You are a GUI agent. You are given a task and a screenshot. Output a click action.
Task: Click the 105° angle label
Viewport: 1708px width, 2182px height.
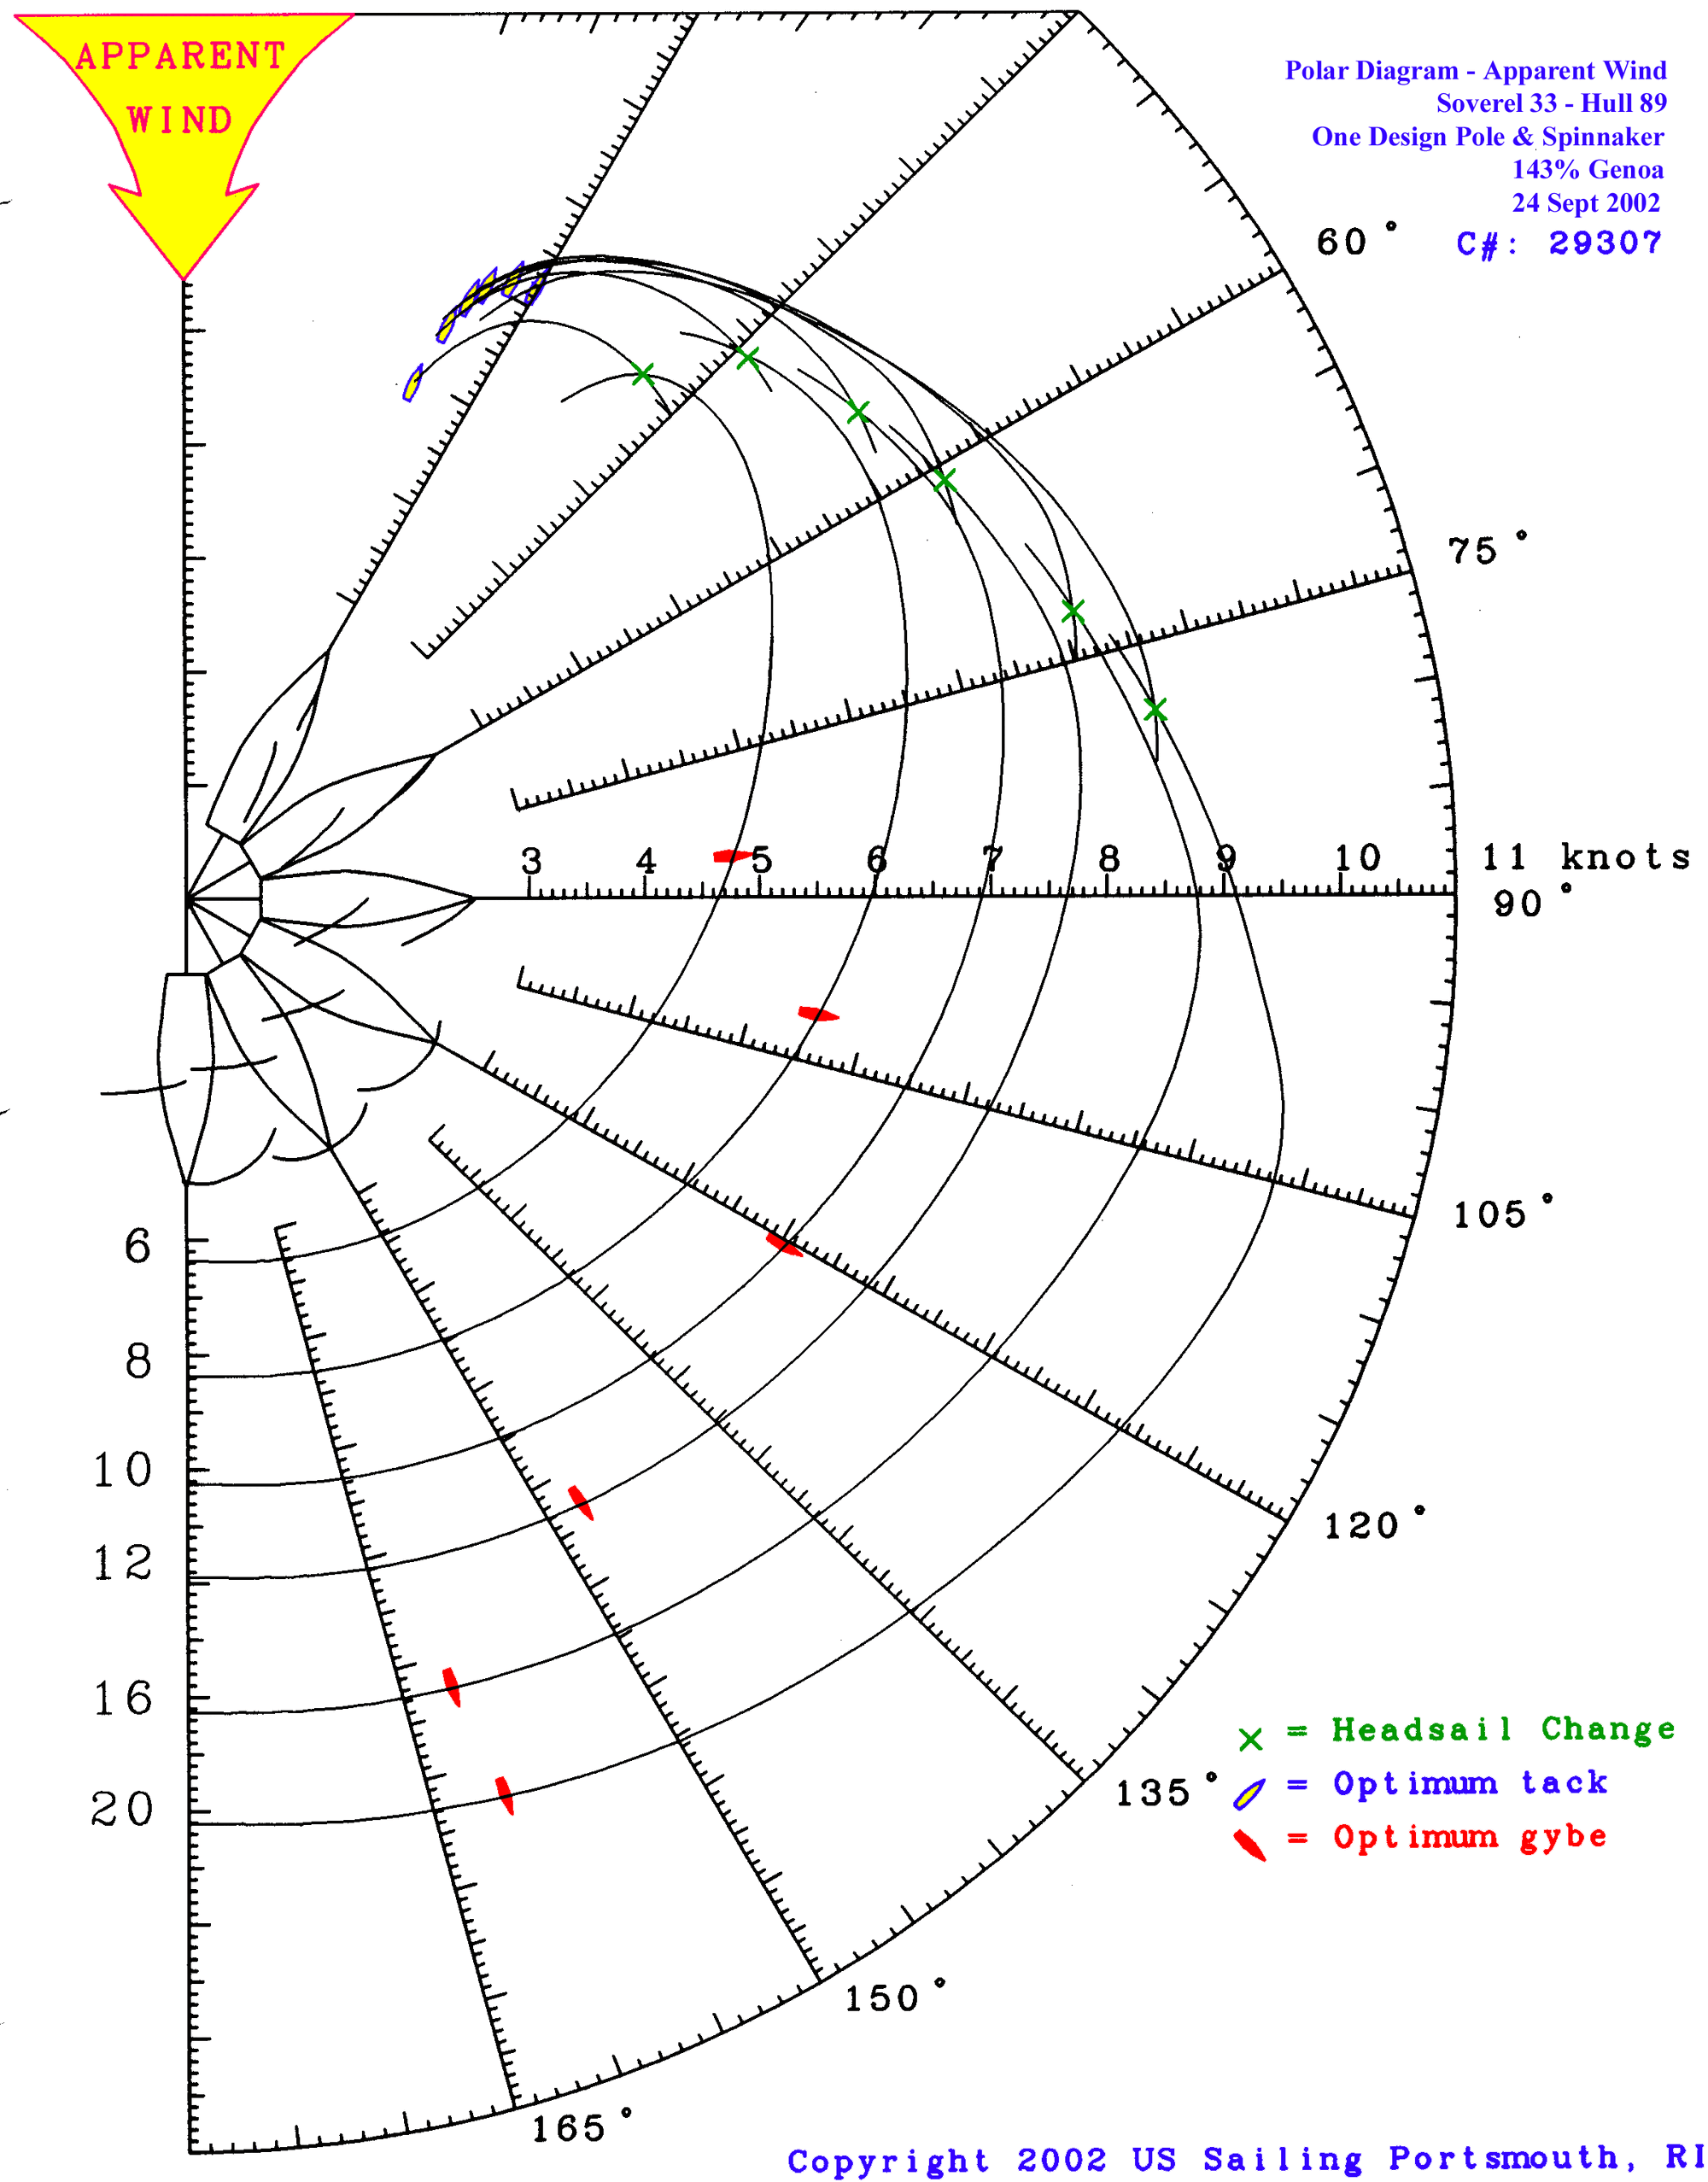point(1503,1213)
